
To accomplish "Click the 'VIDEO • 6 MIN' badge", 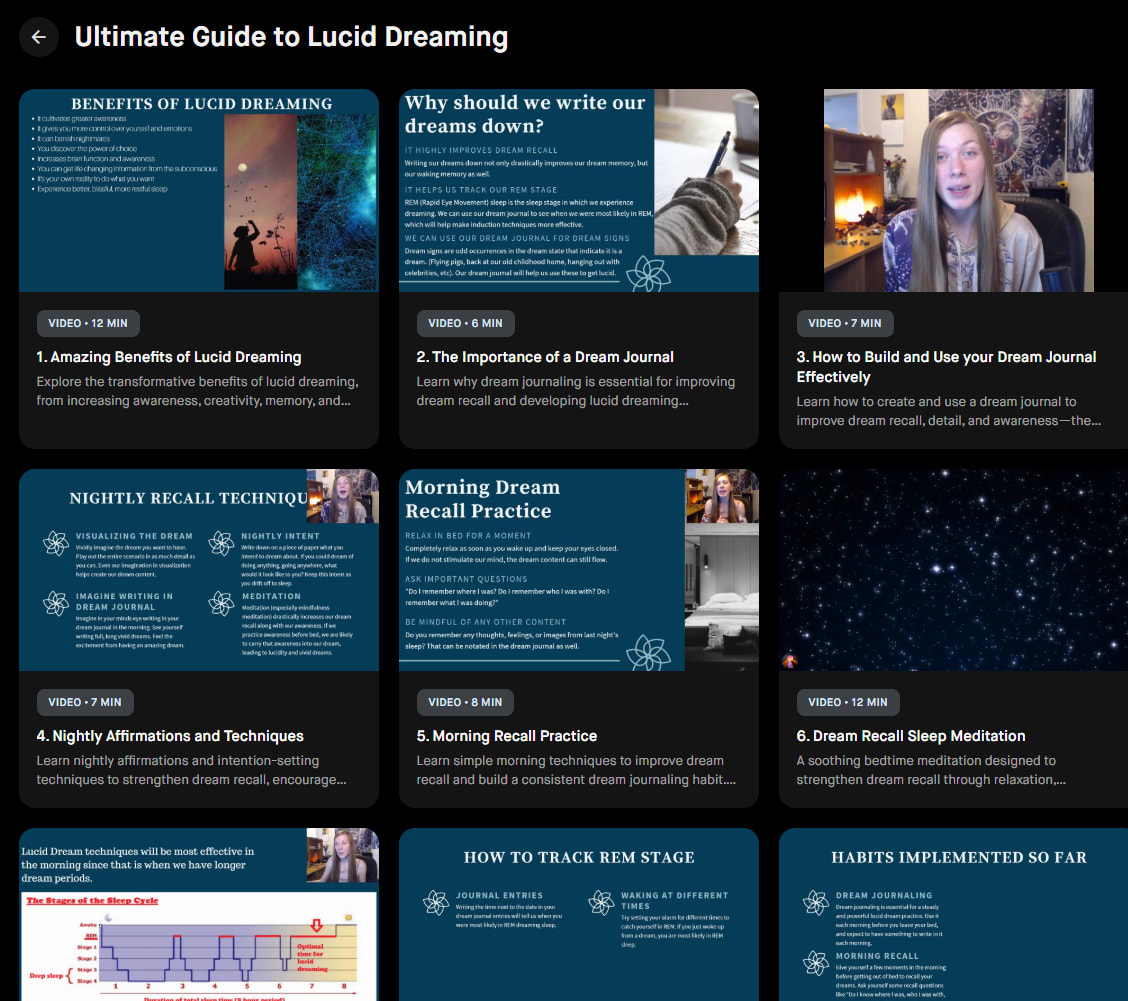I will [x=465, y=323].
